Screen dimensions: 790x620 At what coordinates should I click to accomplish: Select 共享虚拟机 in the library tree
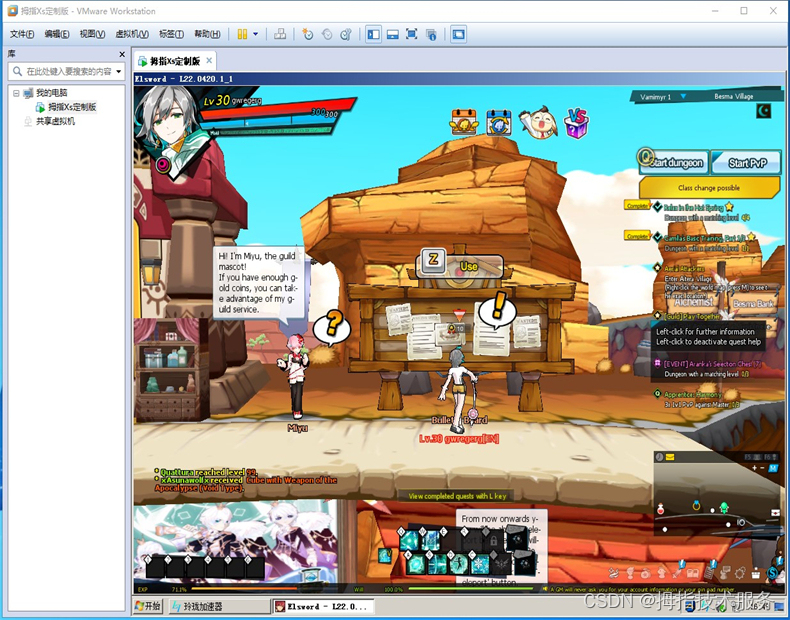pyautogui.click(x=49, y=121)
